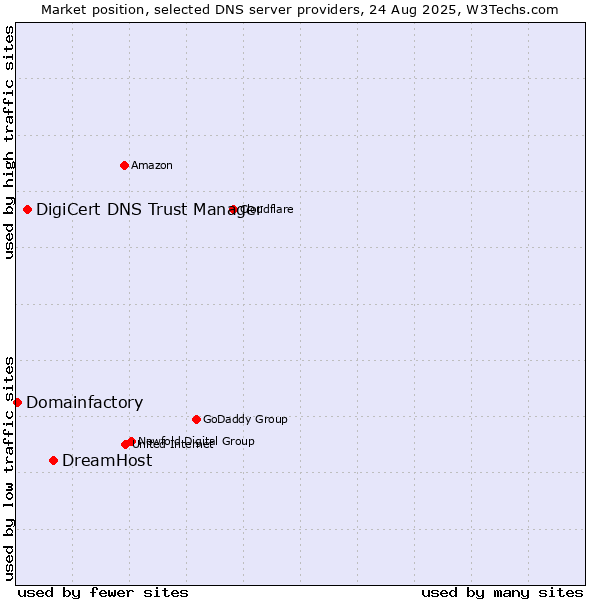This screenshot has width=600, height=600.
Task: Click the 'used by fewer sites' axis label
Action: 103,593
